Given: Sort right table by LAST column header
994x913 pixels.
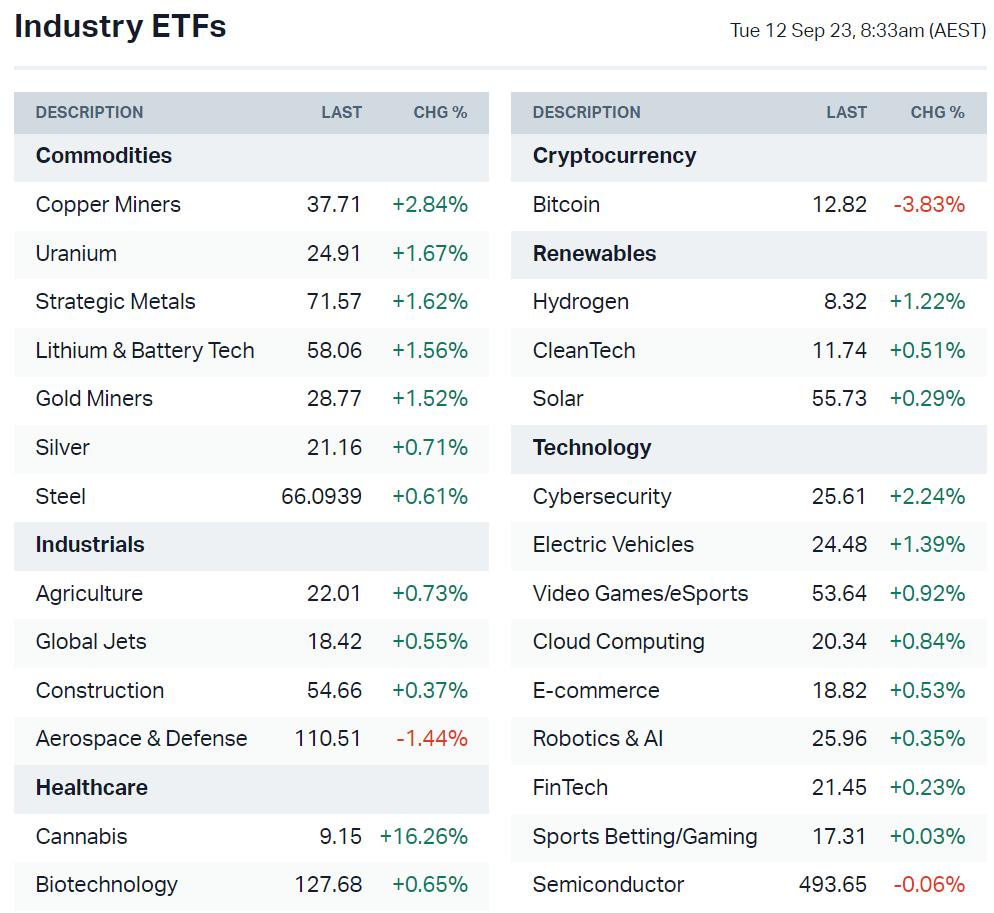Looking at the screenshot, I should [x=846, y=113].
